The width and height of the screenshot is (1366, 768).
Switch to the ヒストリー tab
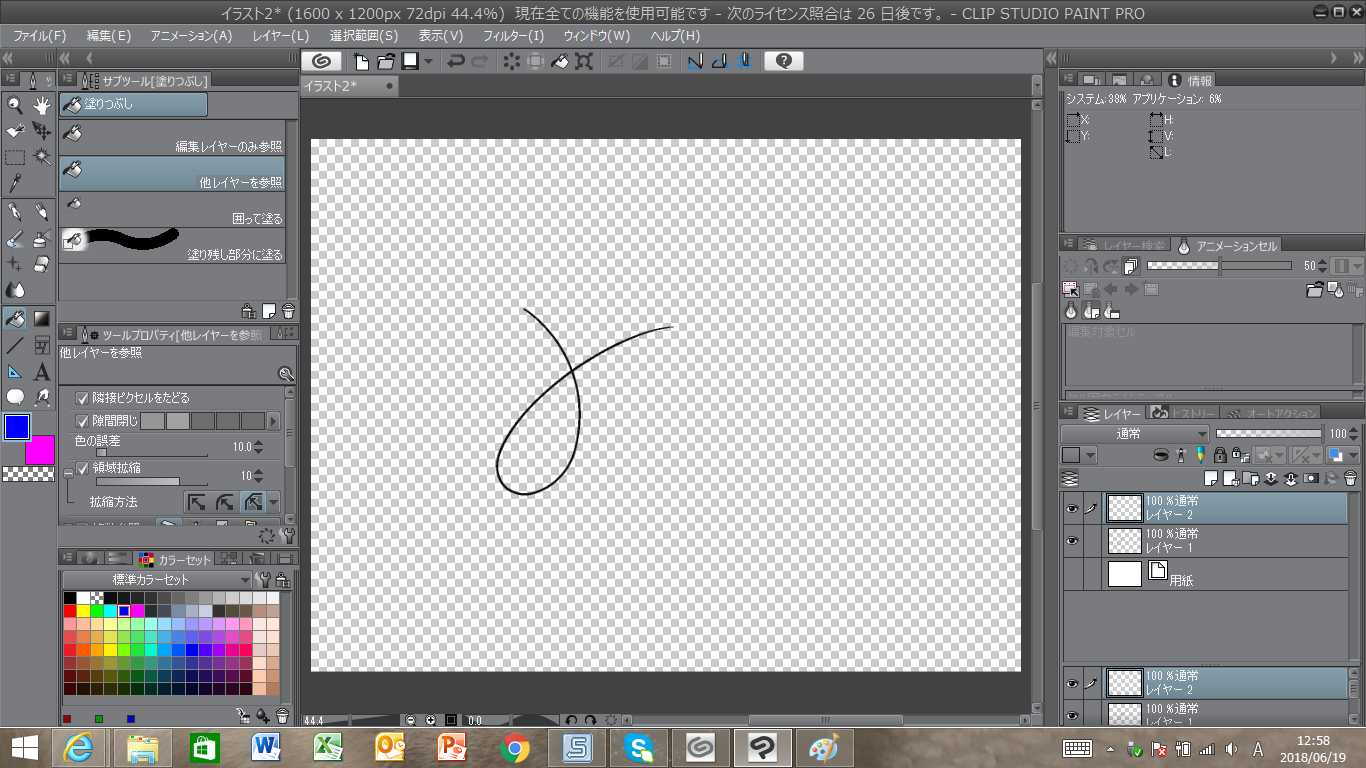click(x=1184, y=413)
